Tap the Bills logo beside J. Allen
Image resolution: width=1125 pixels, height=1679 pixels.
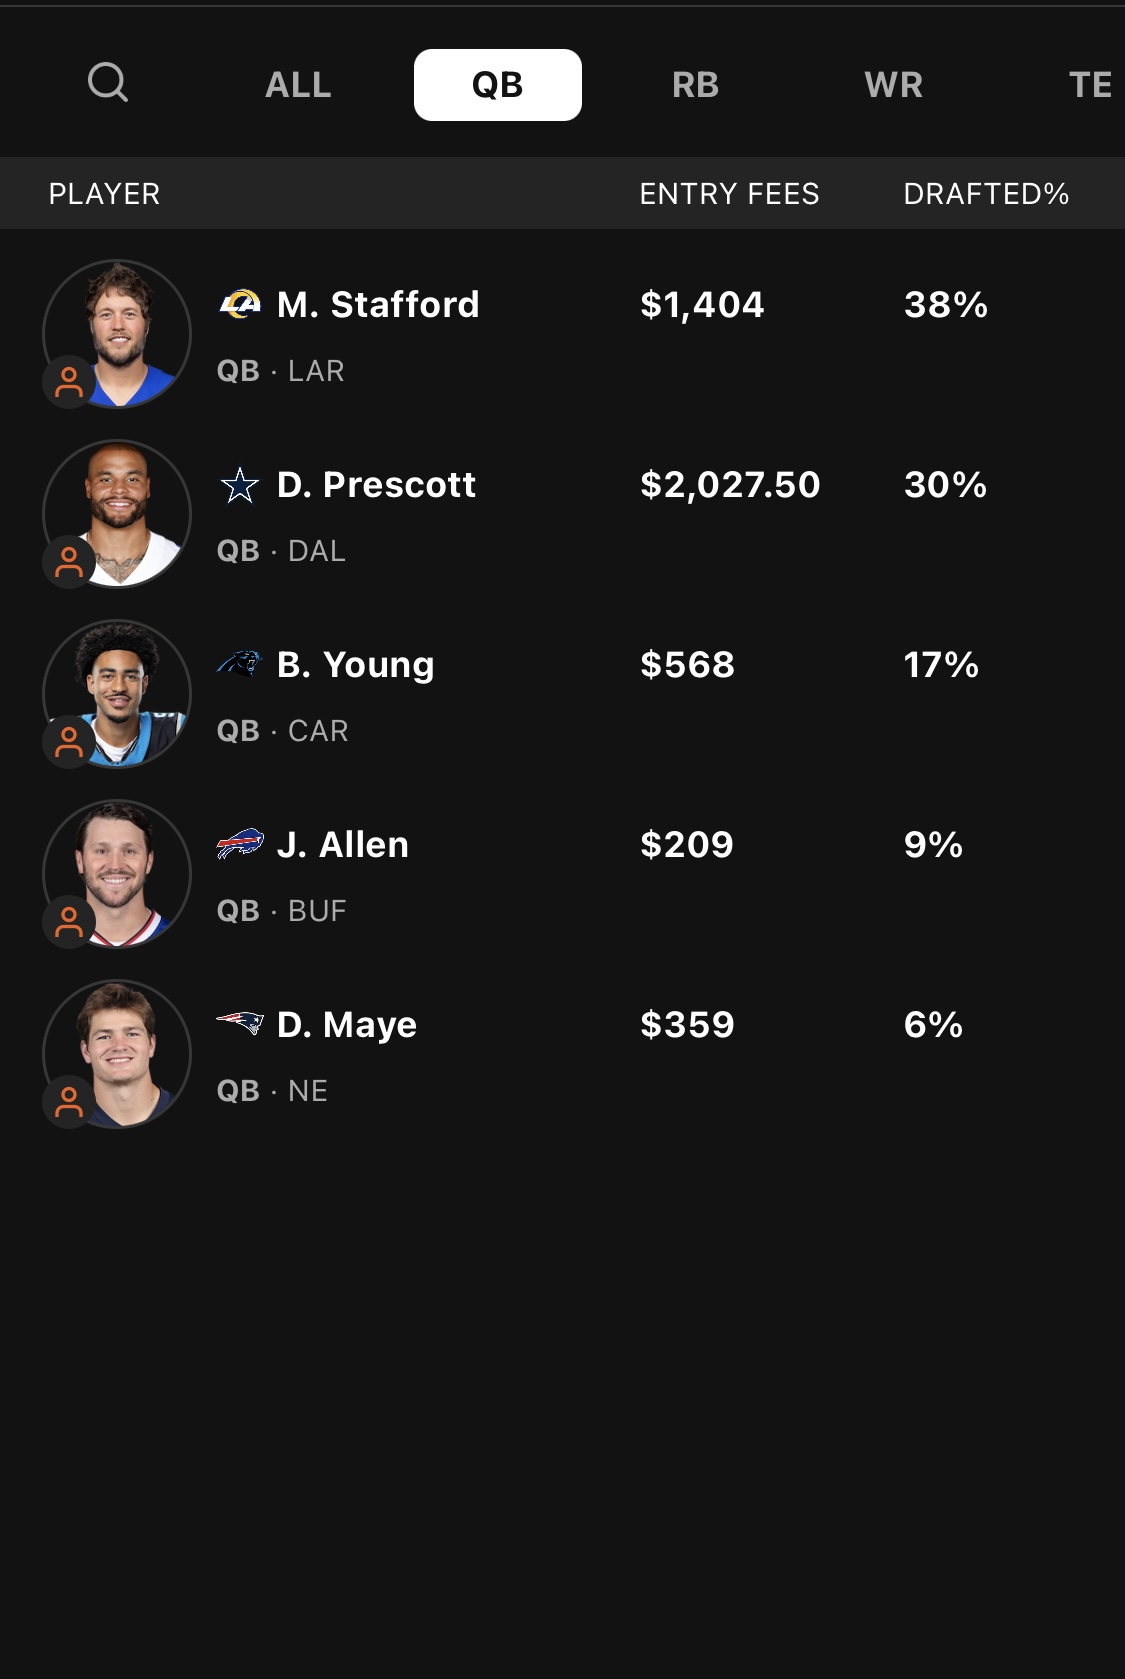240,844
